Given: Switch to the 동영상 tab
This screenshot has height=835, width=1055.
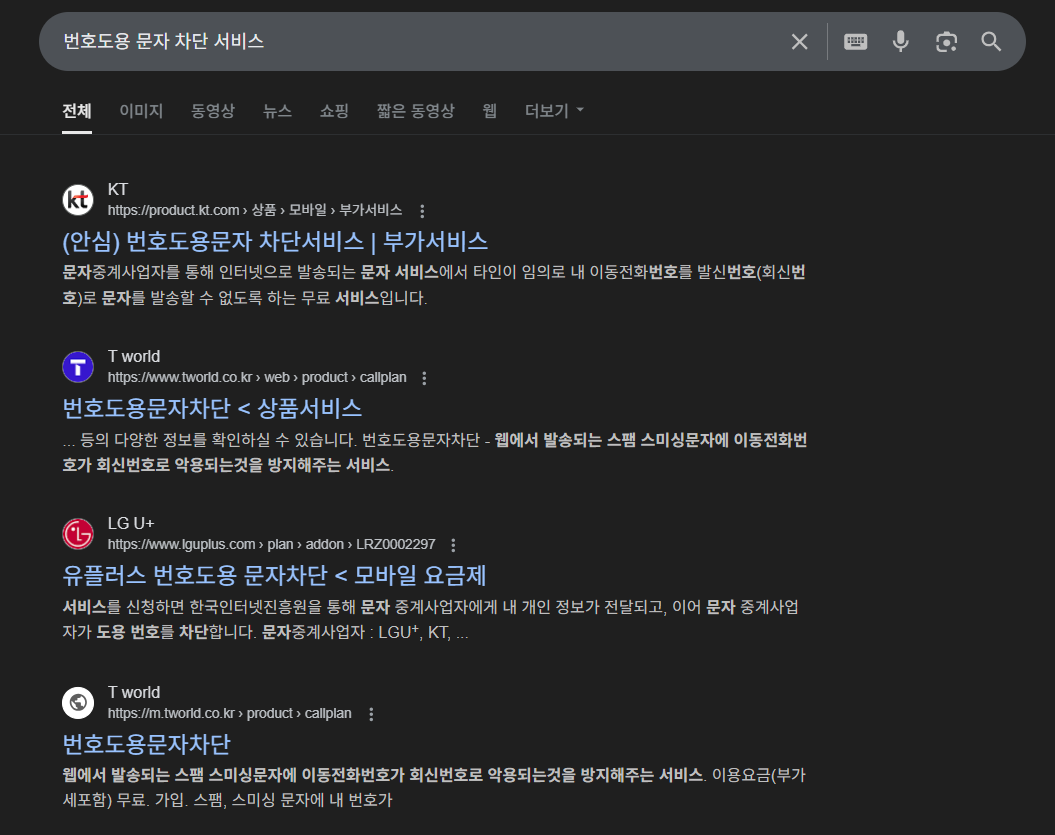Looking at the screenshot, I should pos(213,111).
